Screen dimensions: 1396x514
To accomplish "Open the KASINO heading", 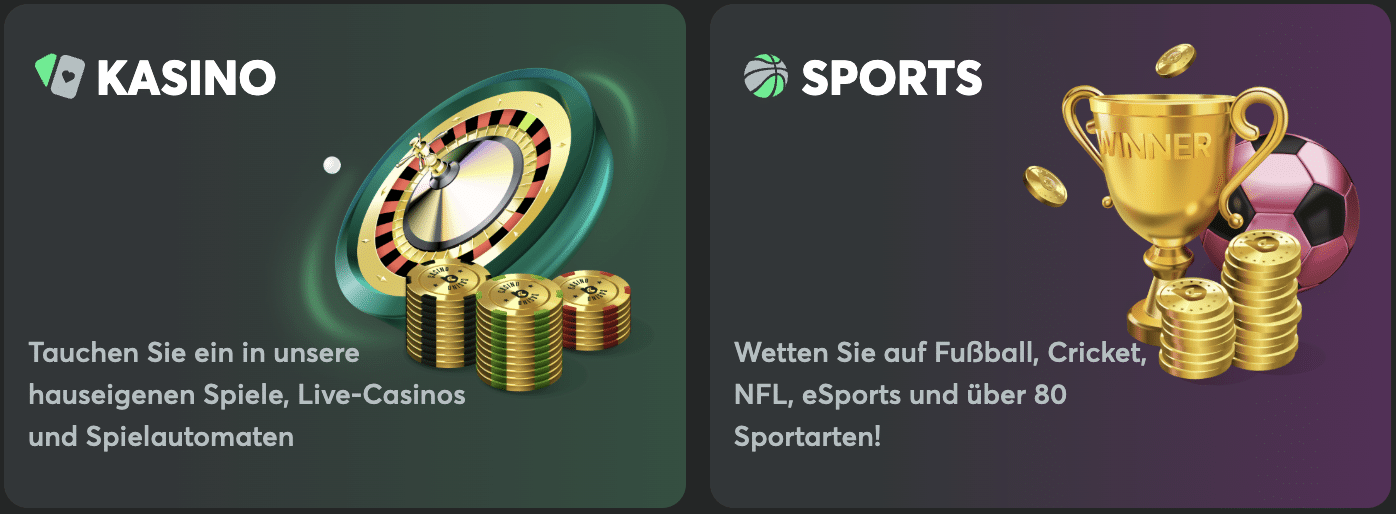I will 186,77.
